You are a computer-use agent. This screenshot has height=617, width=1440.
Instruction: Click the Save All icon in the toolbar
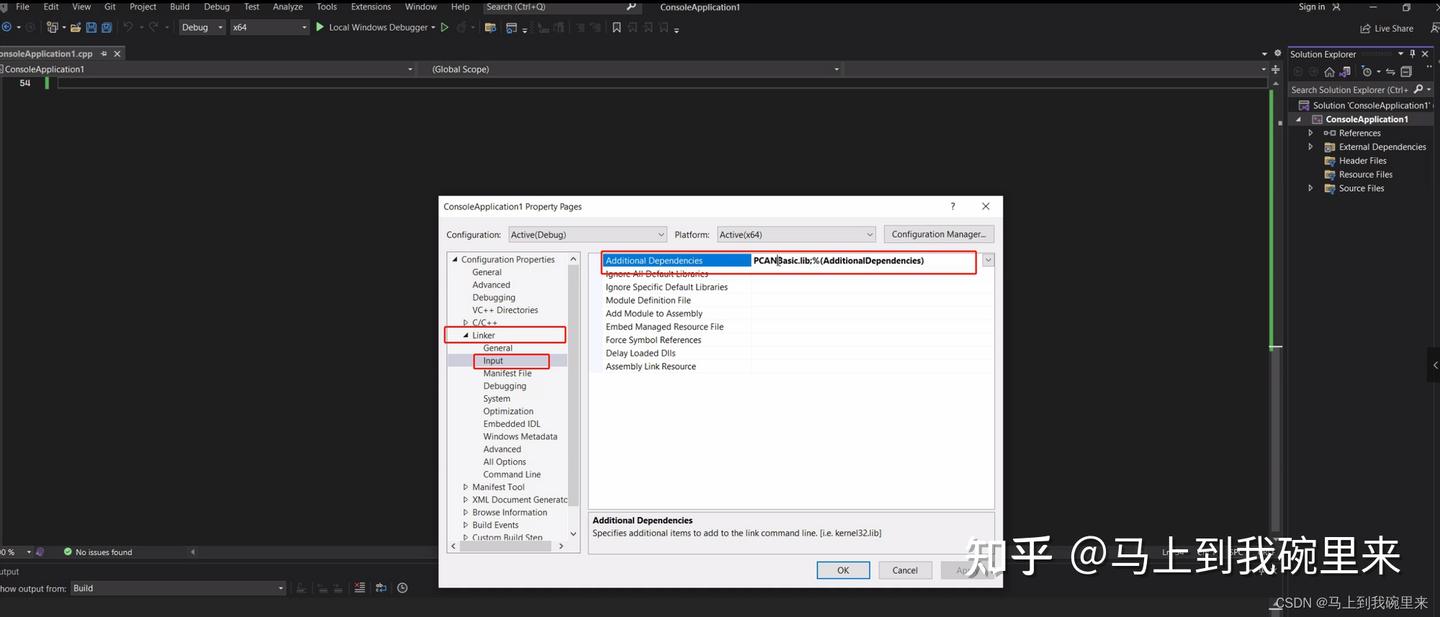pos(106,27)
